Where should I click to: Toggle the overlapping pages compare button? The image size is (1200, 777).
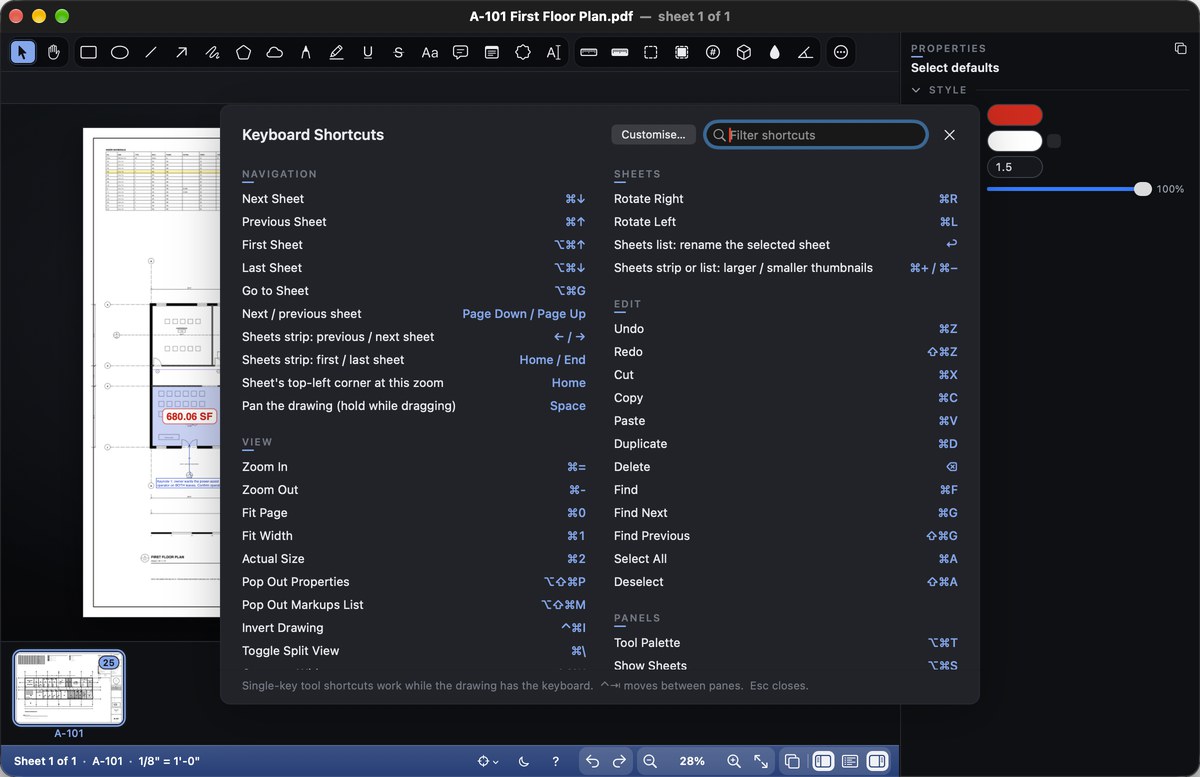[792, 761]
